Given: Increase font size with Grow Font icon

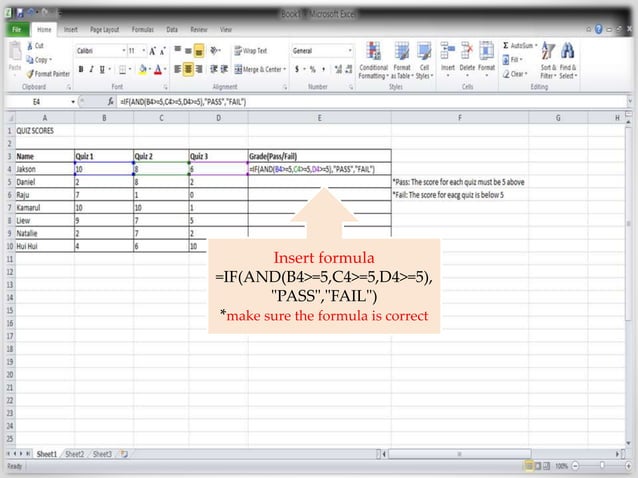Looking at the screenshot, I should coord(152,51).
